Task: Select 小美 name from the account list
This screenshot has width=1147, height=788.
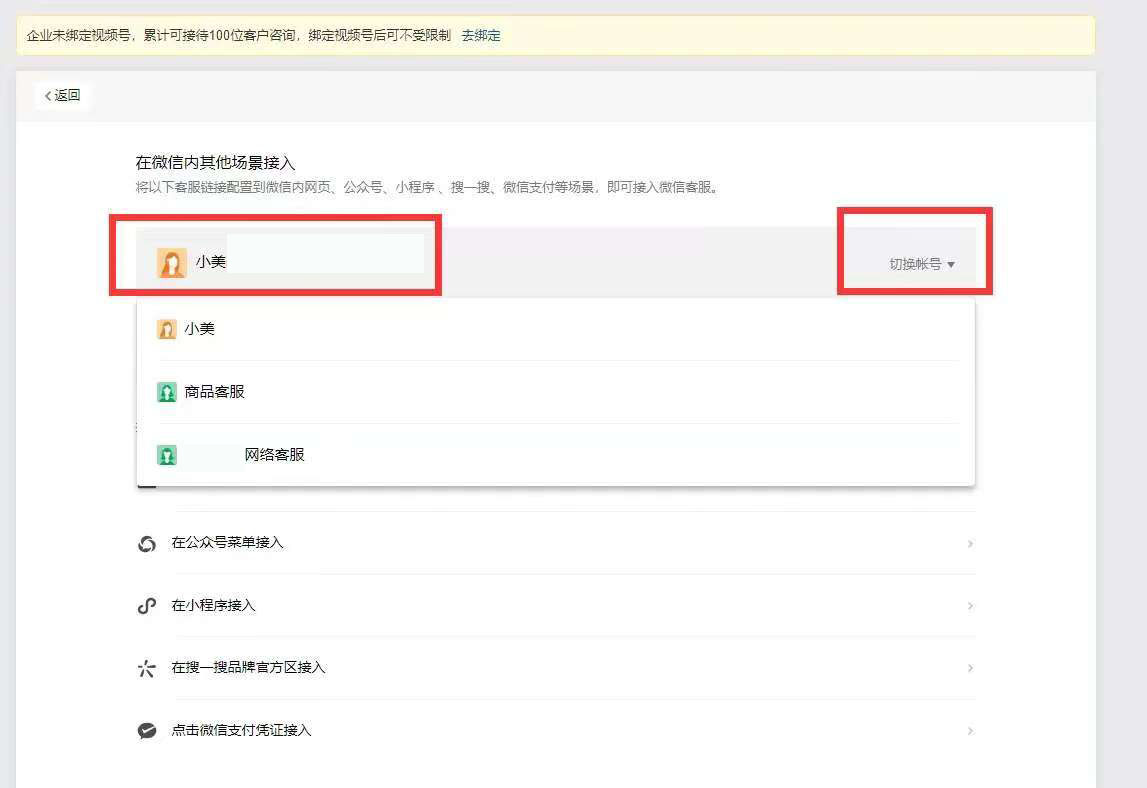Action: point(200,329)
